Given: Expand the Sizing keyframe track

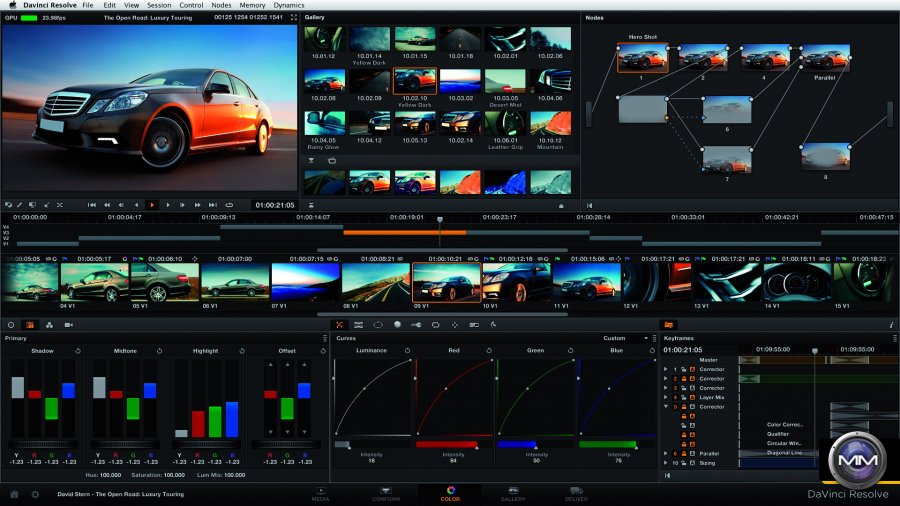Looking at the screenshot, I should [666, 463].
